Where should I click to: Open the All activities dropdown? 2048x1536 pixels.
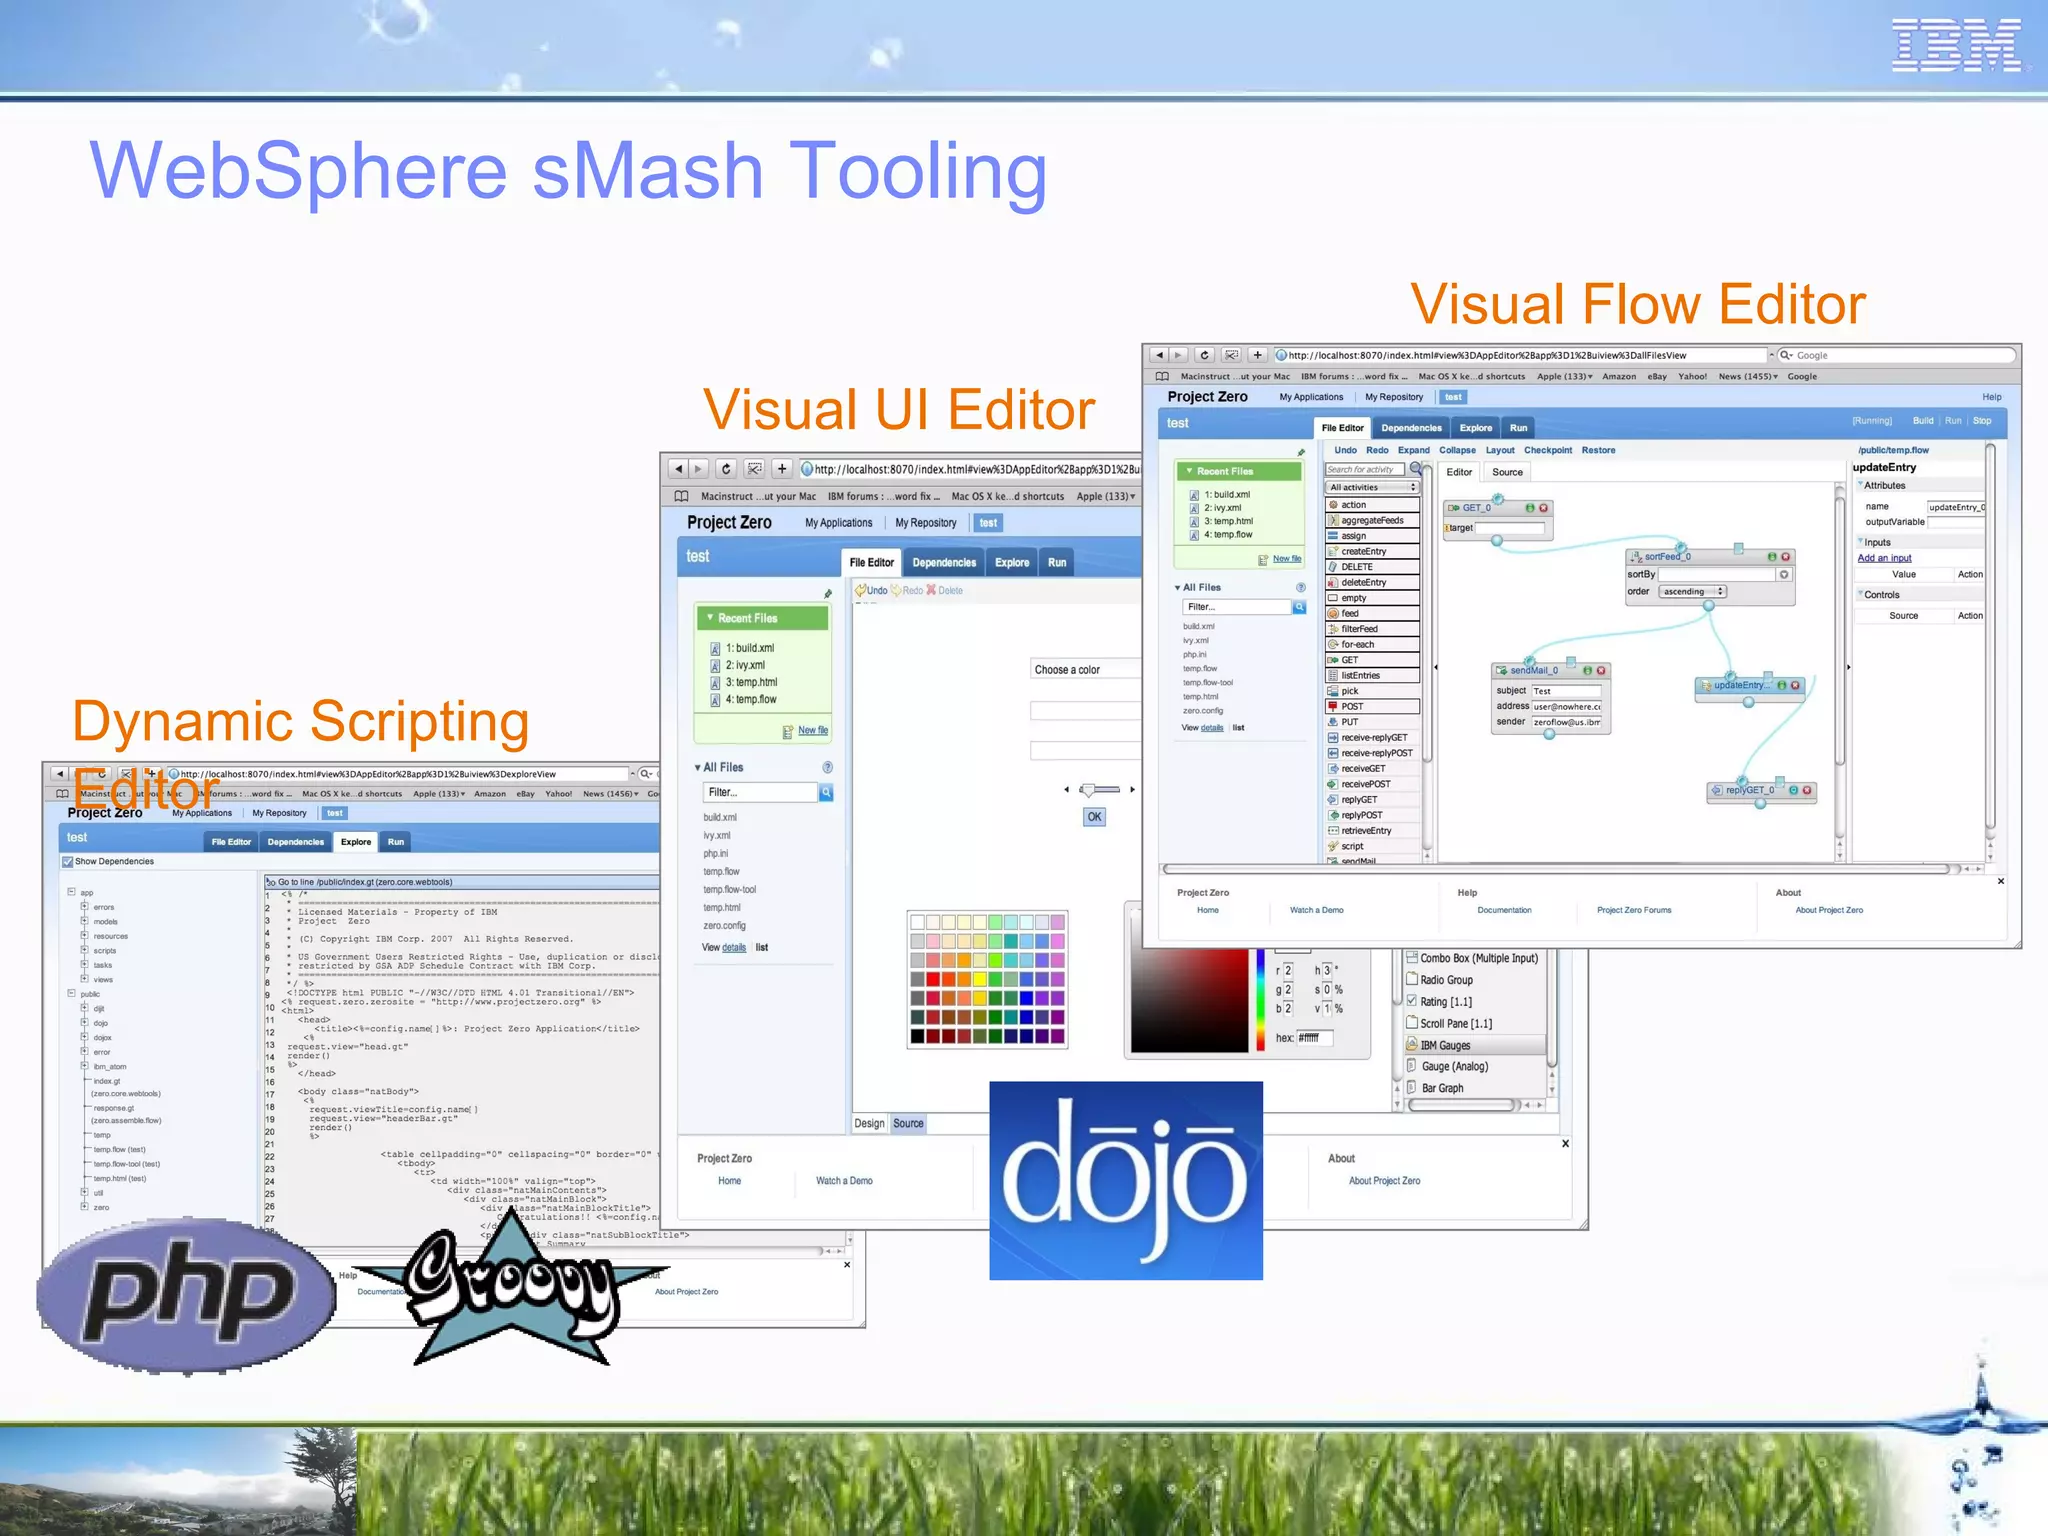[1371, 487]
